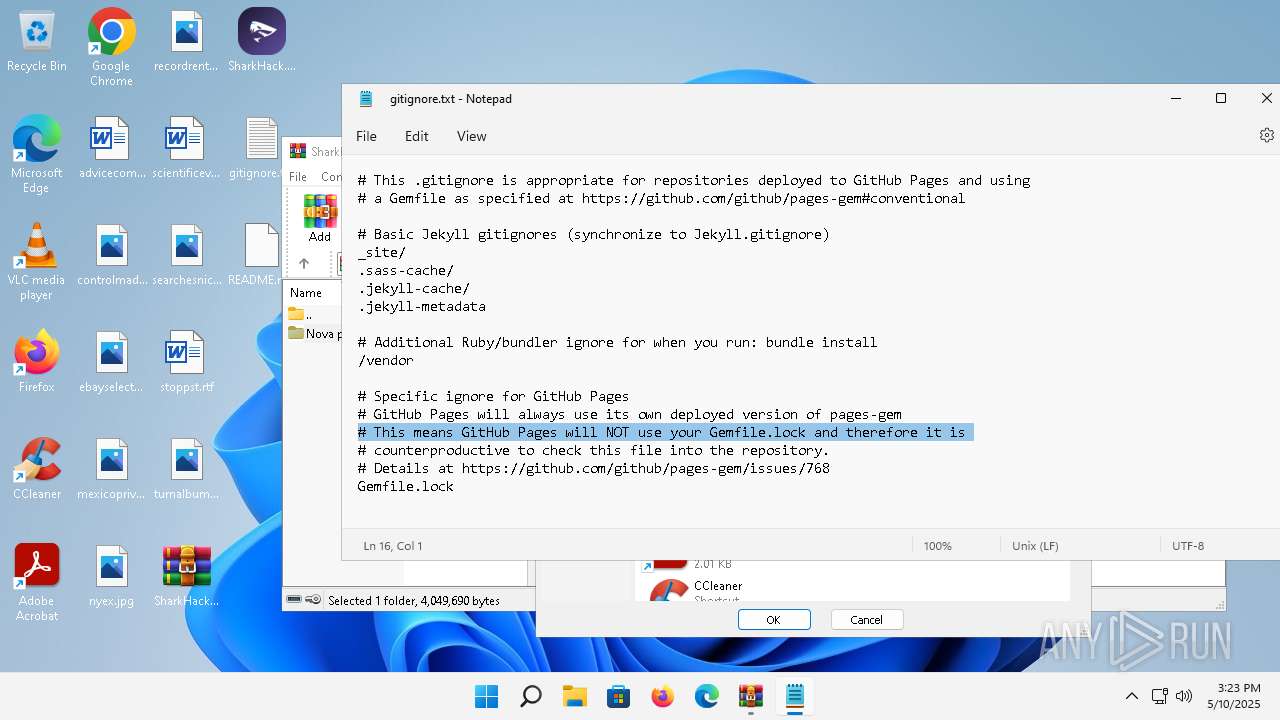Launch CCleaner desktop shortcut
The image size is (1280, 720).
pos(37,469)
